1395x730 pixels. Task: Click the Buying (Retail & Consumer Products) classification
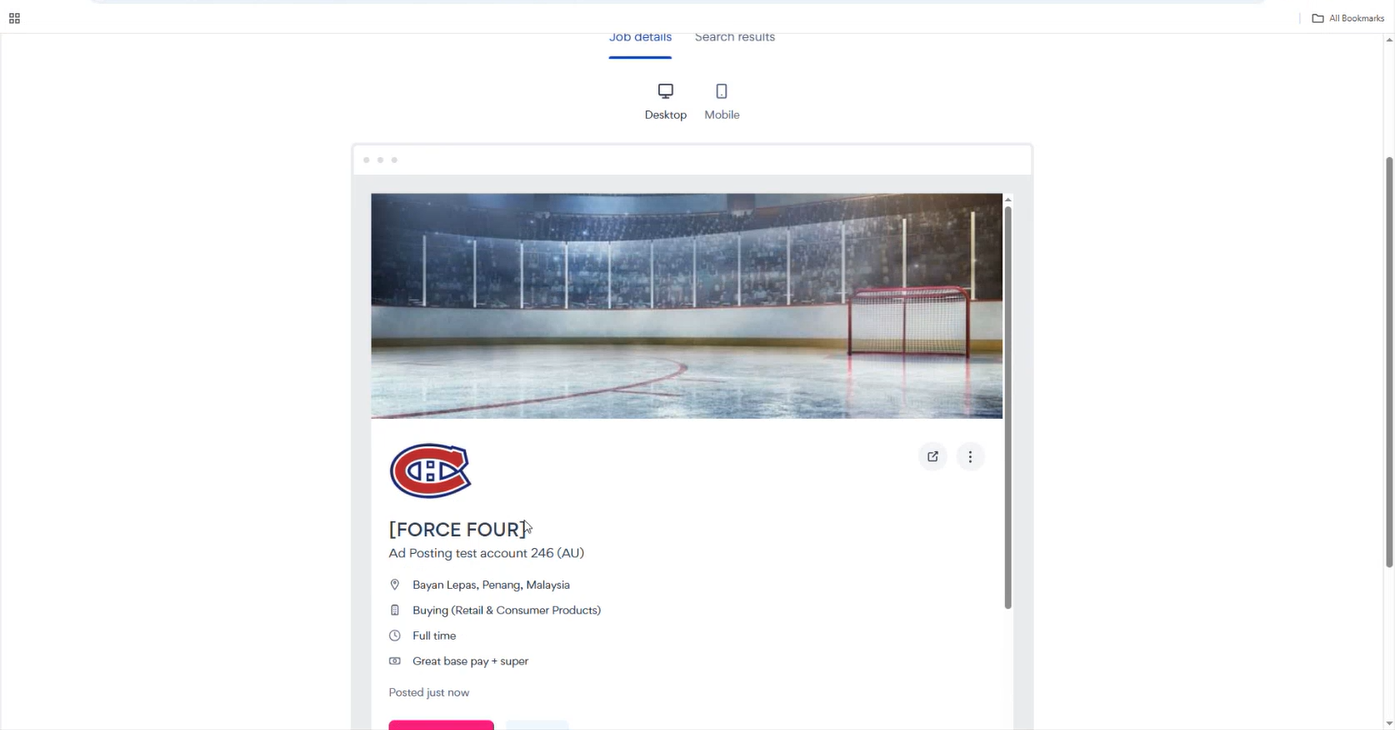pyautogui.click(x=506, y=610)
